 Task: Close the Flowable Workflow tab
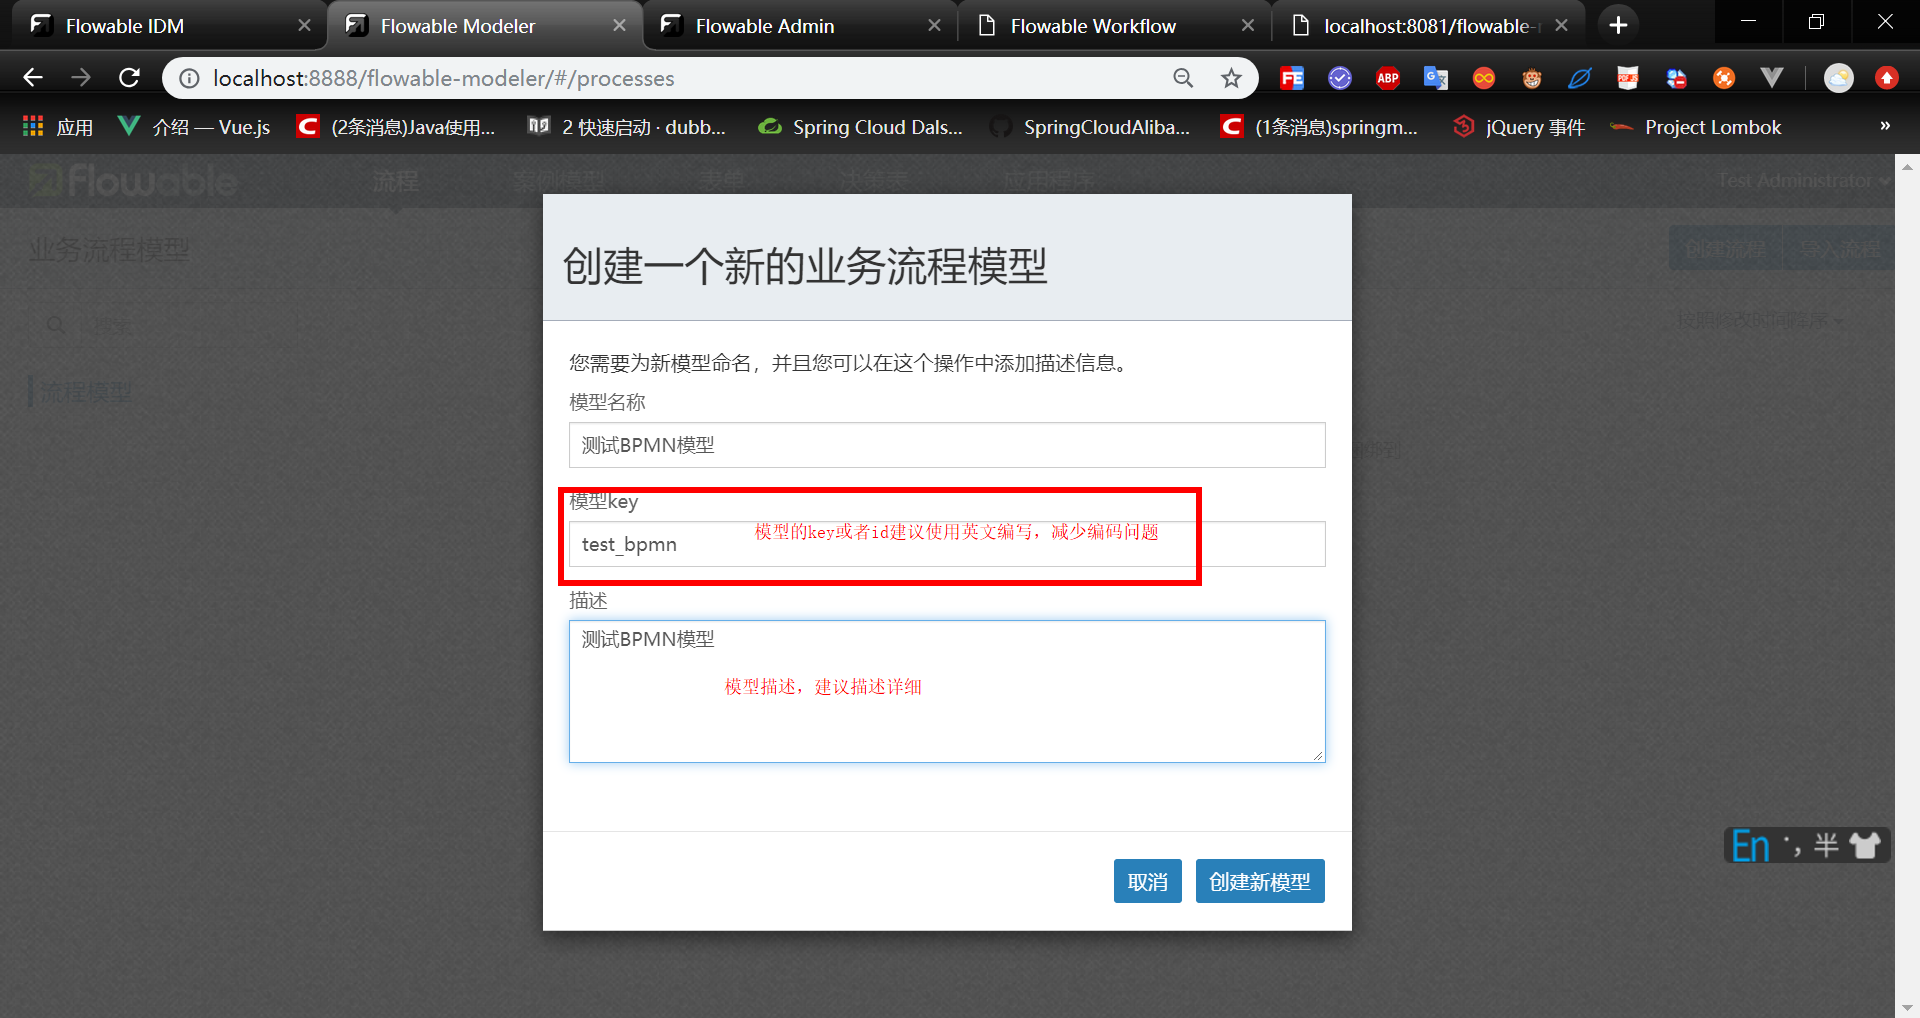[1248, 25]
